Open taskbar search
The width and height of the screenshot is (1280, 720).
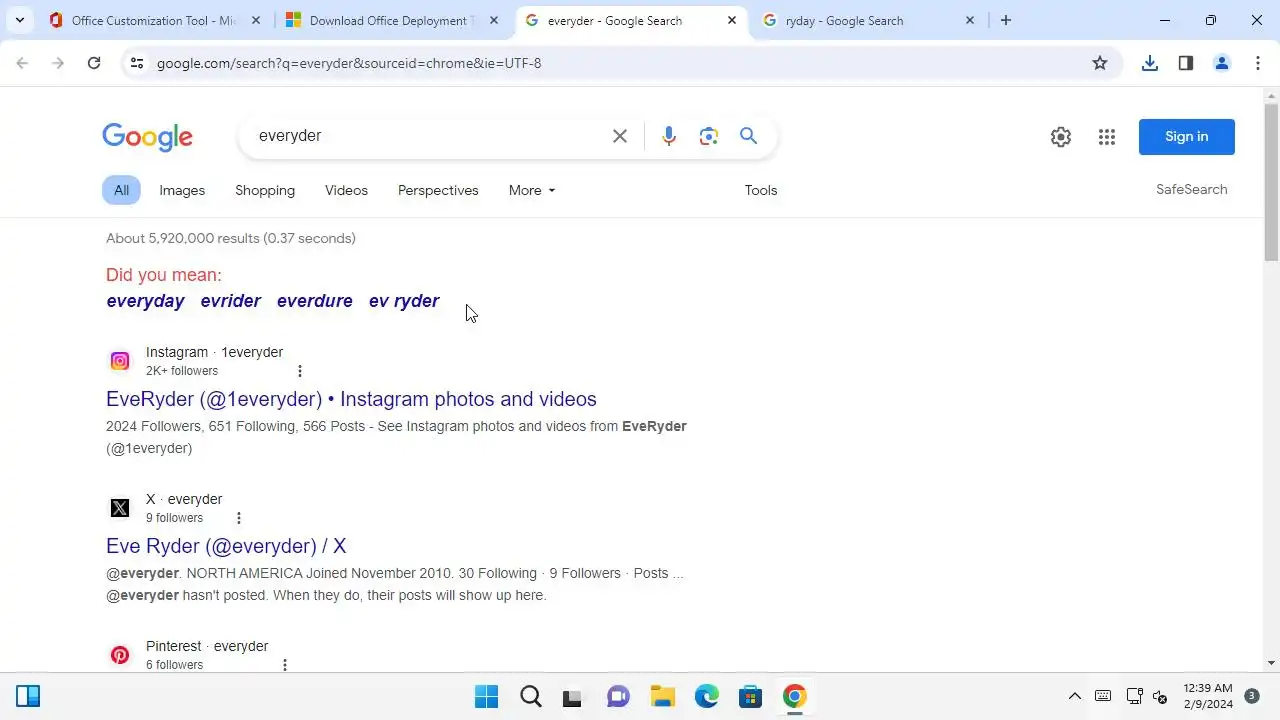[531, 697]
